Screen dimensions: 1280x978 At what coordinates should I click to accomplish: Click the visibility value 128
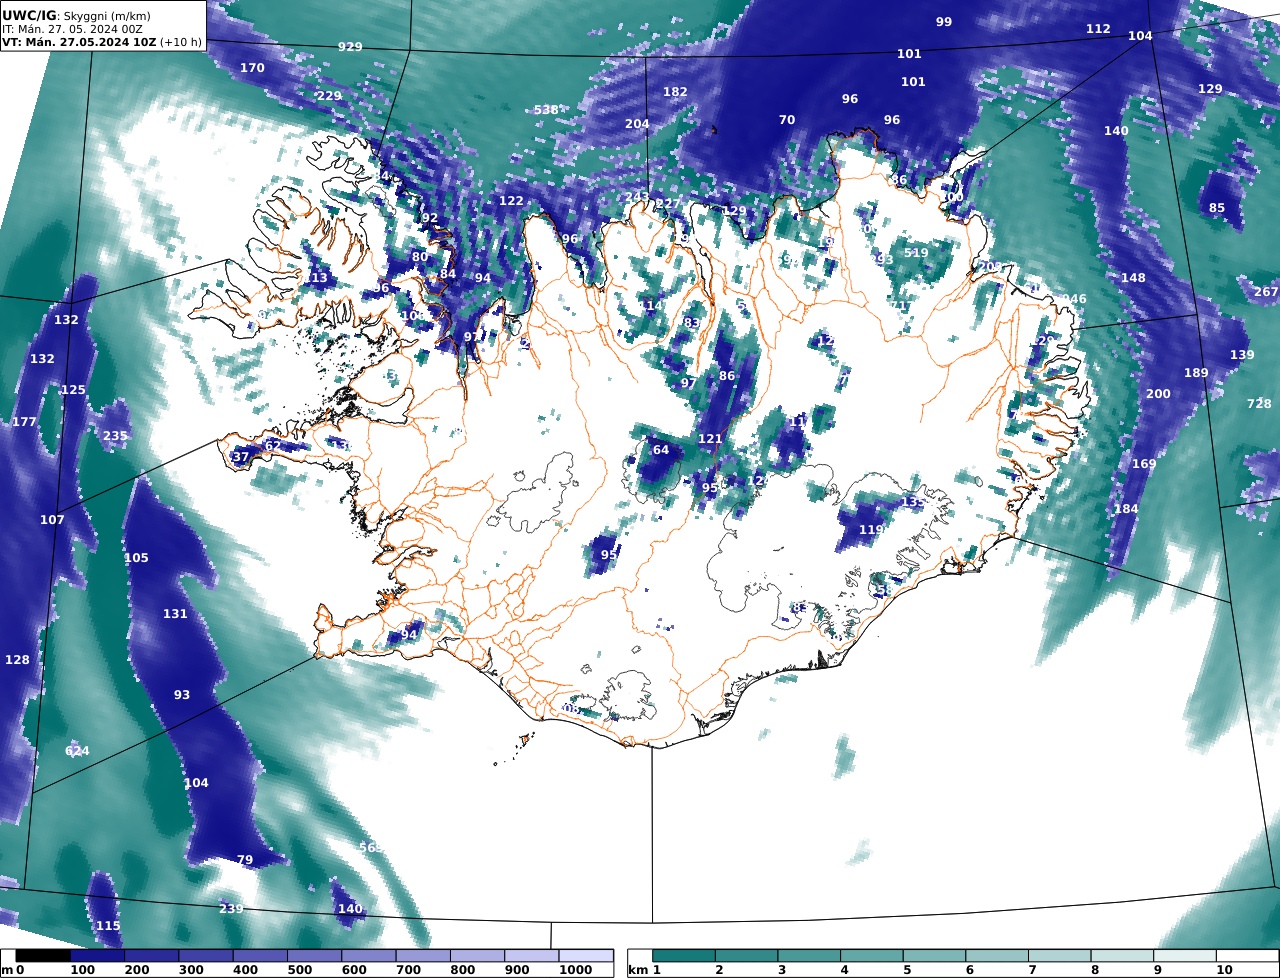coord(17,660)
